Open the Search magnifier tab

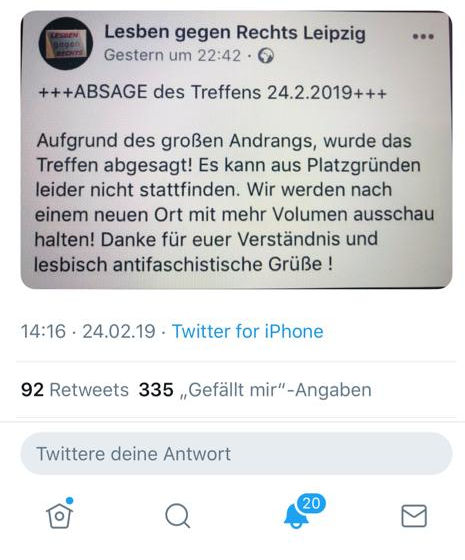click(178, 516)
